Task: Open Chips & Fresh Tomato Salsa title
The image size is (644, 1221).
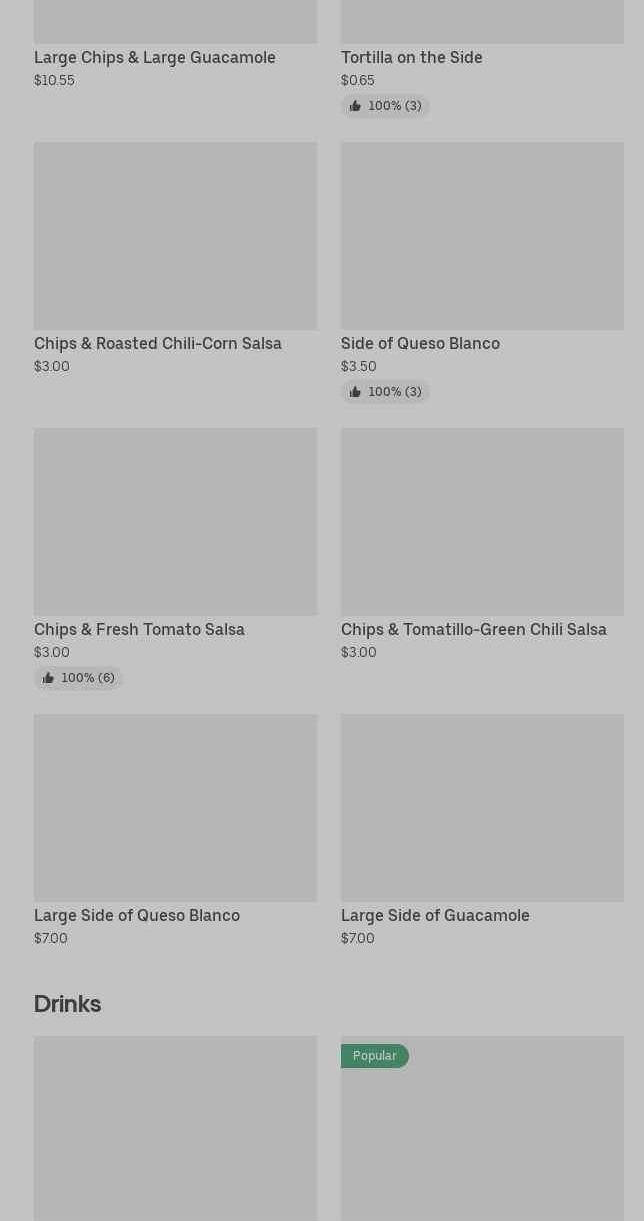Action: click(x=139, y=630)
